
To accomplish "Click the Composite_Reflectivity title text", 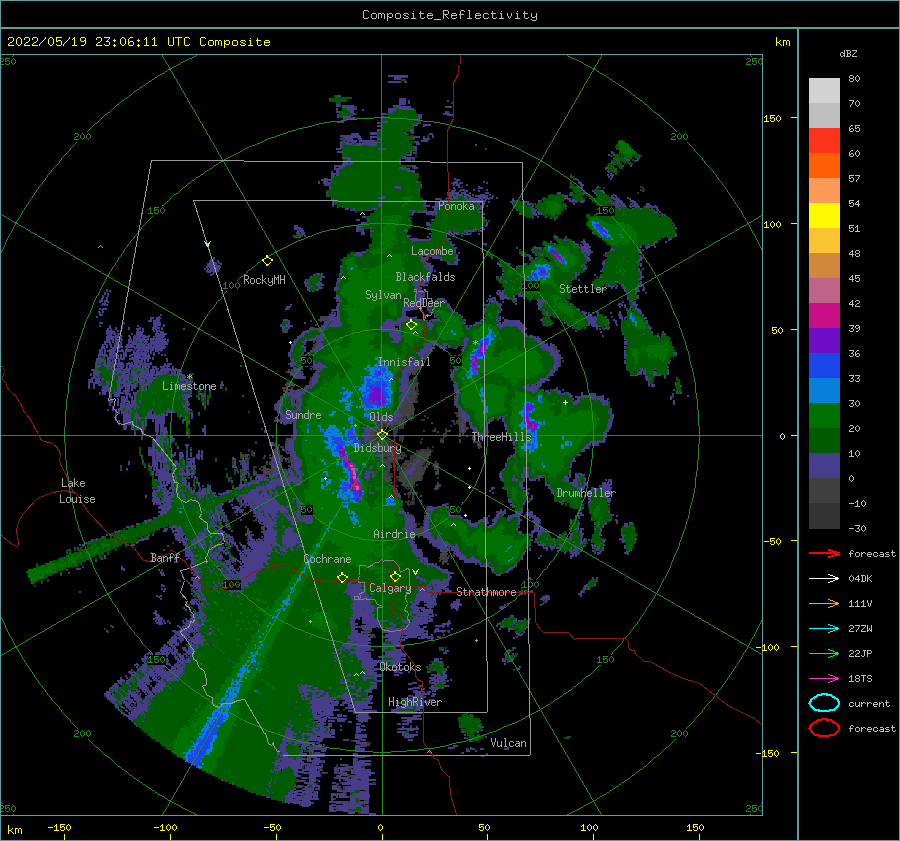I will (x=450, y=15).
